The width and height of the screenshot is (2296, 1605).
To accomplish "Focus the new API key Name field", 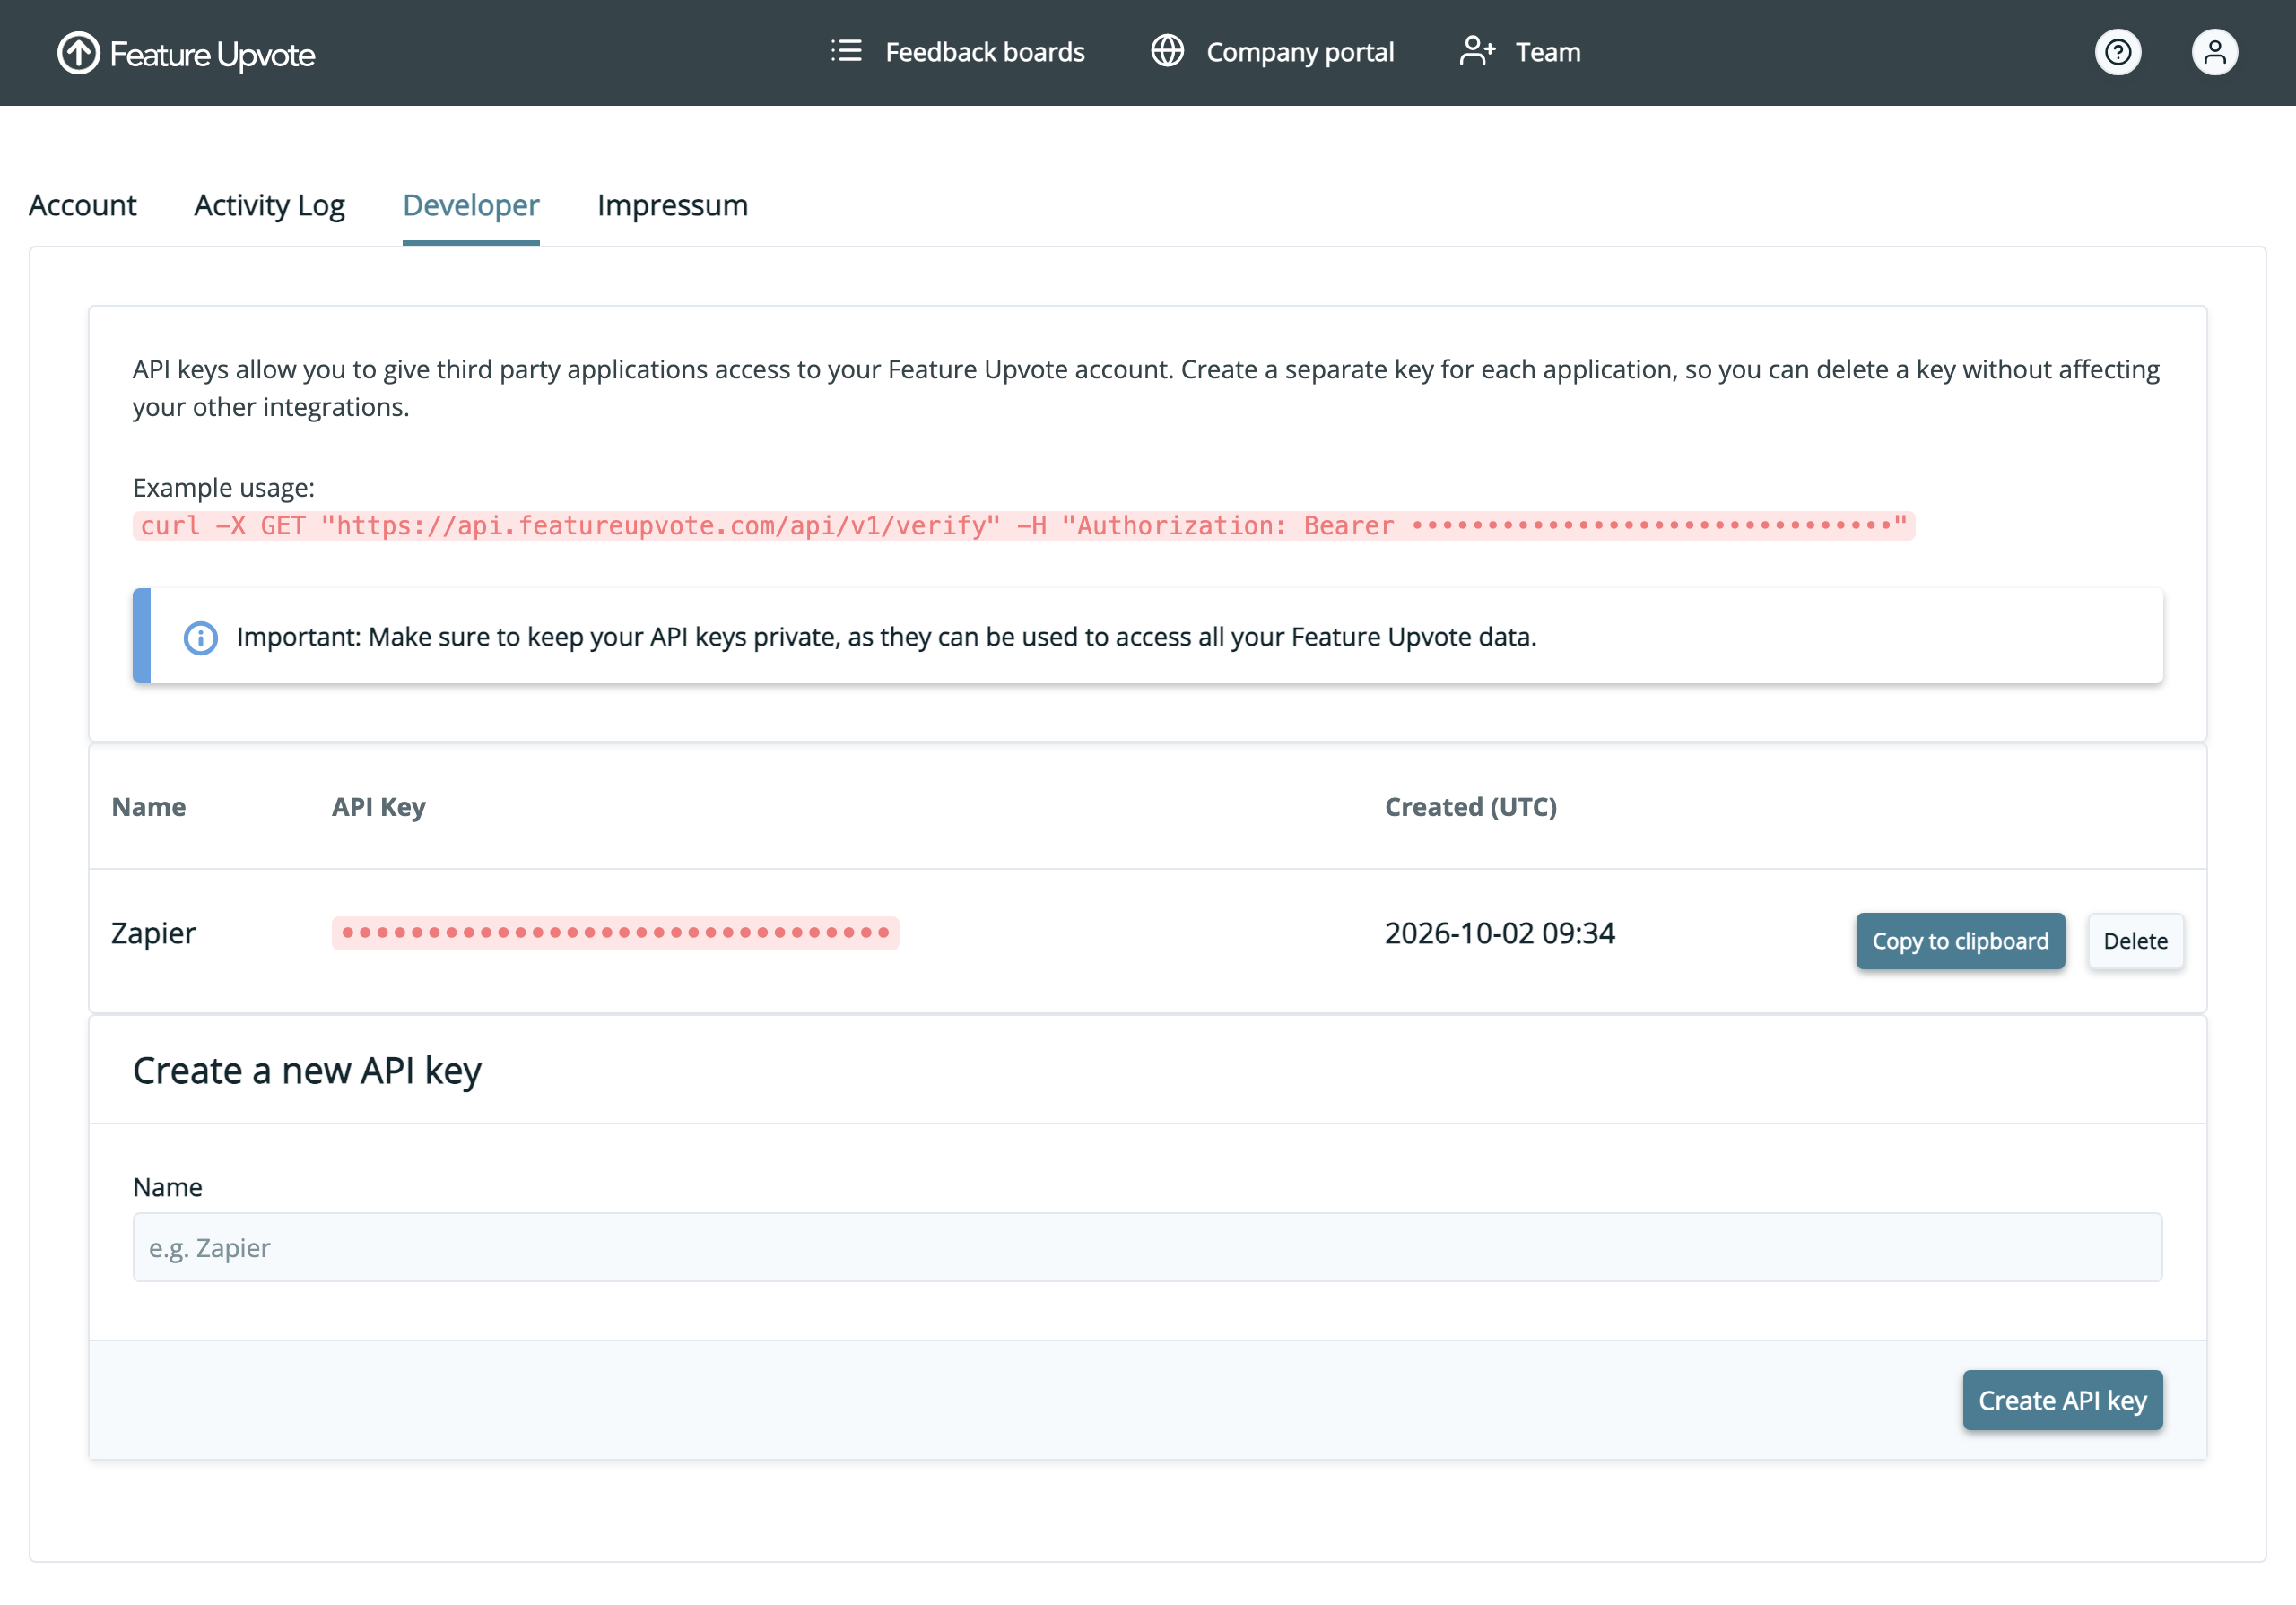I will pyautogui.click(x=1147, y=1247).
